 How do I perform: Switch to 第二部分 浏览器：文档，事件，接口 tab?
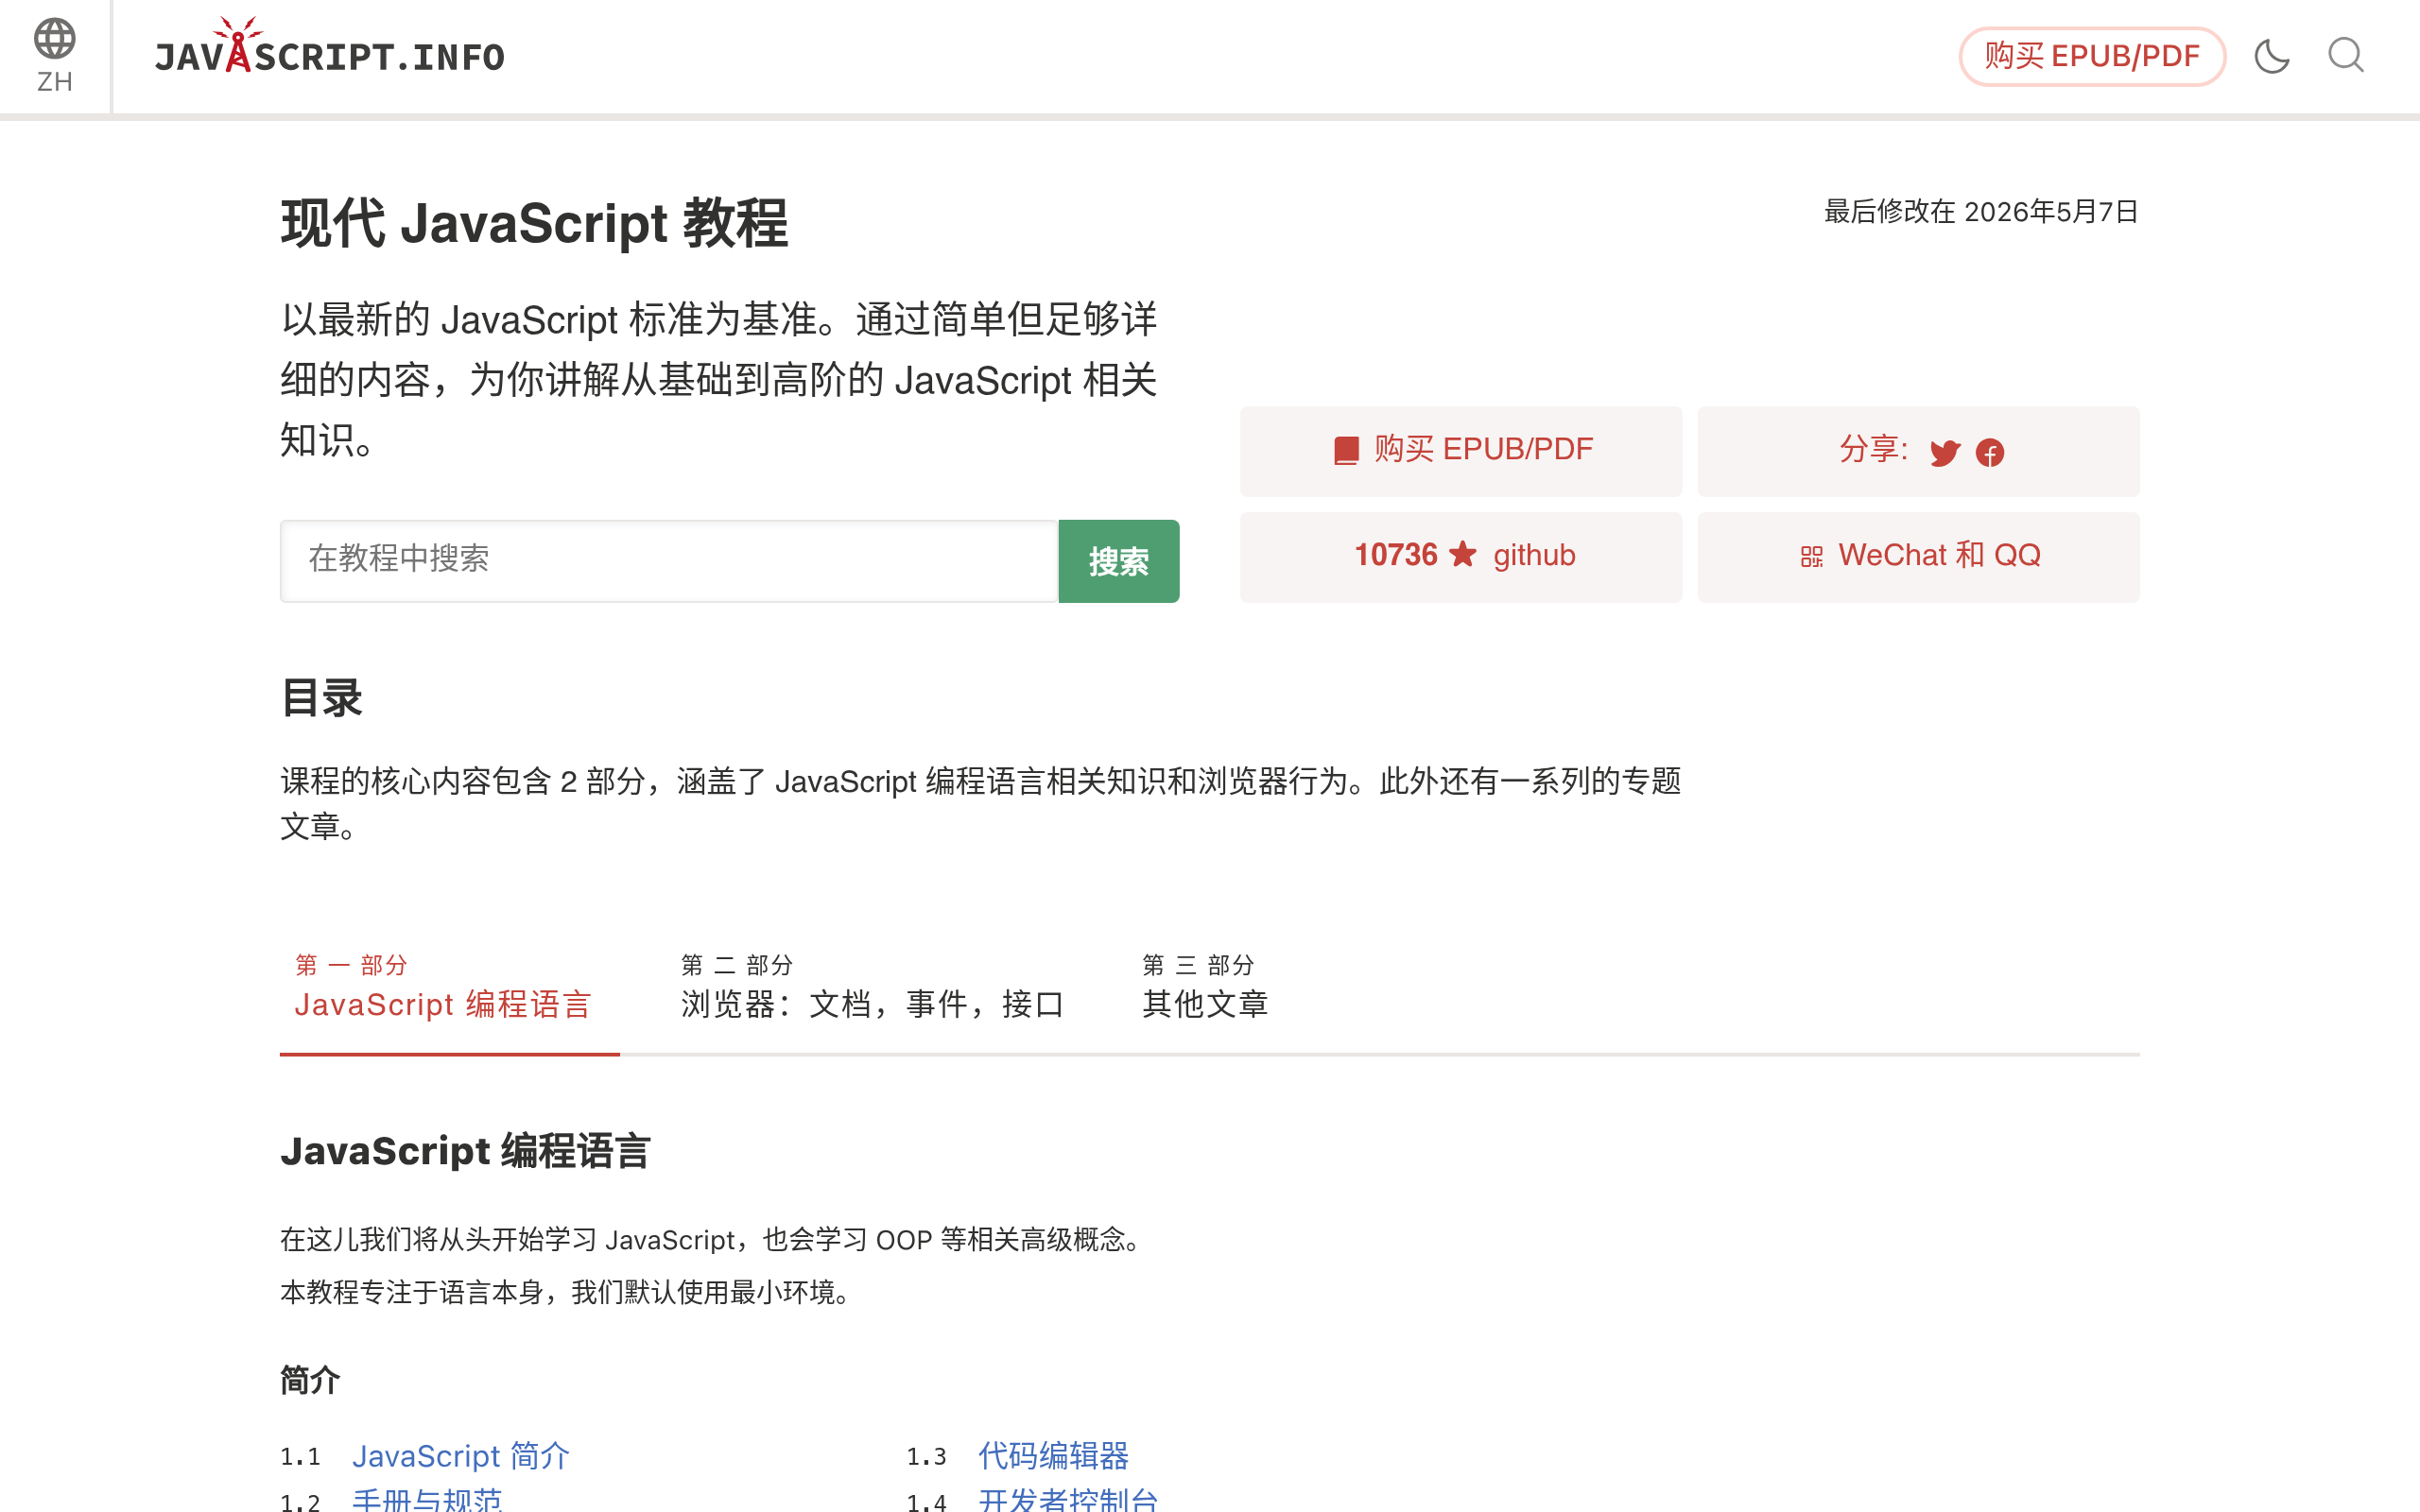pos(872,987)
